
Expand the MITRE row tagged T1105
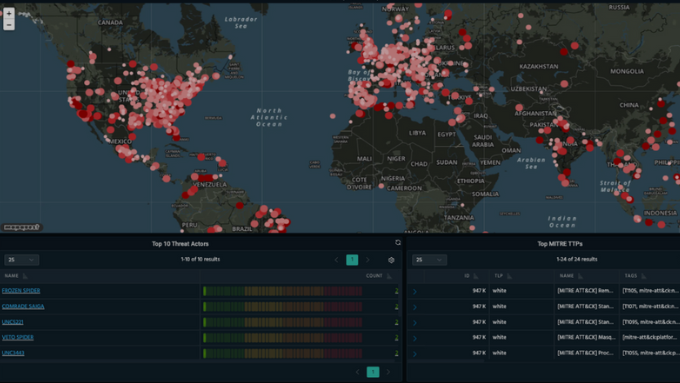click(415, 291)
